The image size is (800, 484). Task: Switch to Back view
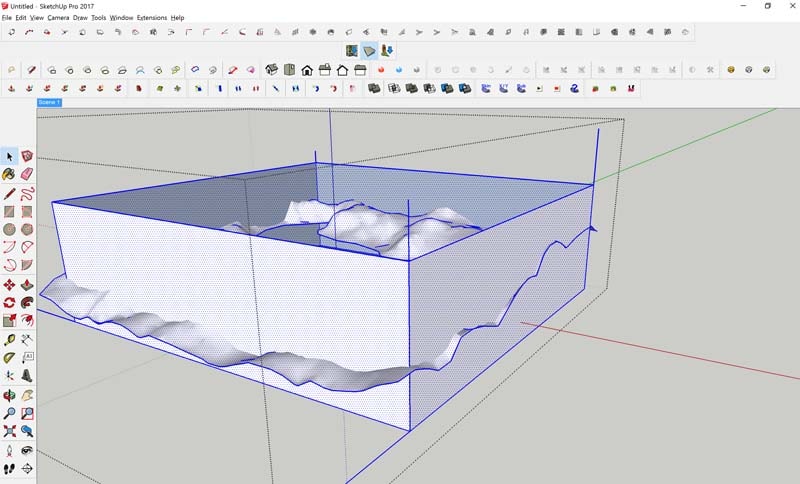pos(342,70)
